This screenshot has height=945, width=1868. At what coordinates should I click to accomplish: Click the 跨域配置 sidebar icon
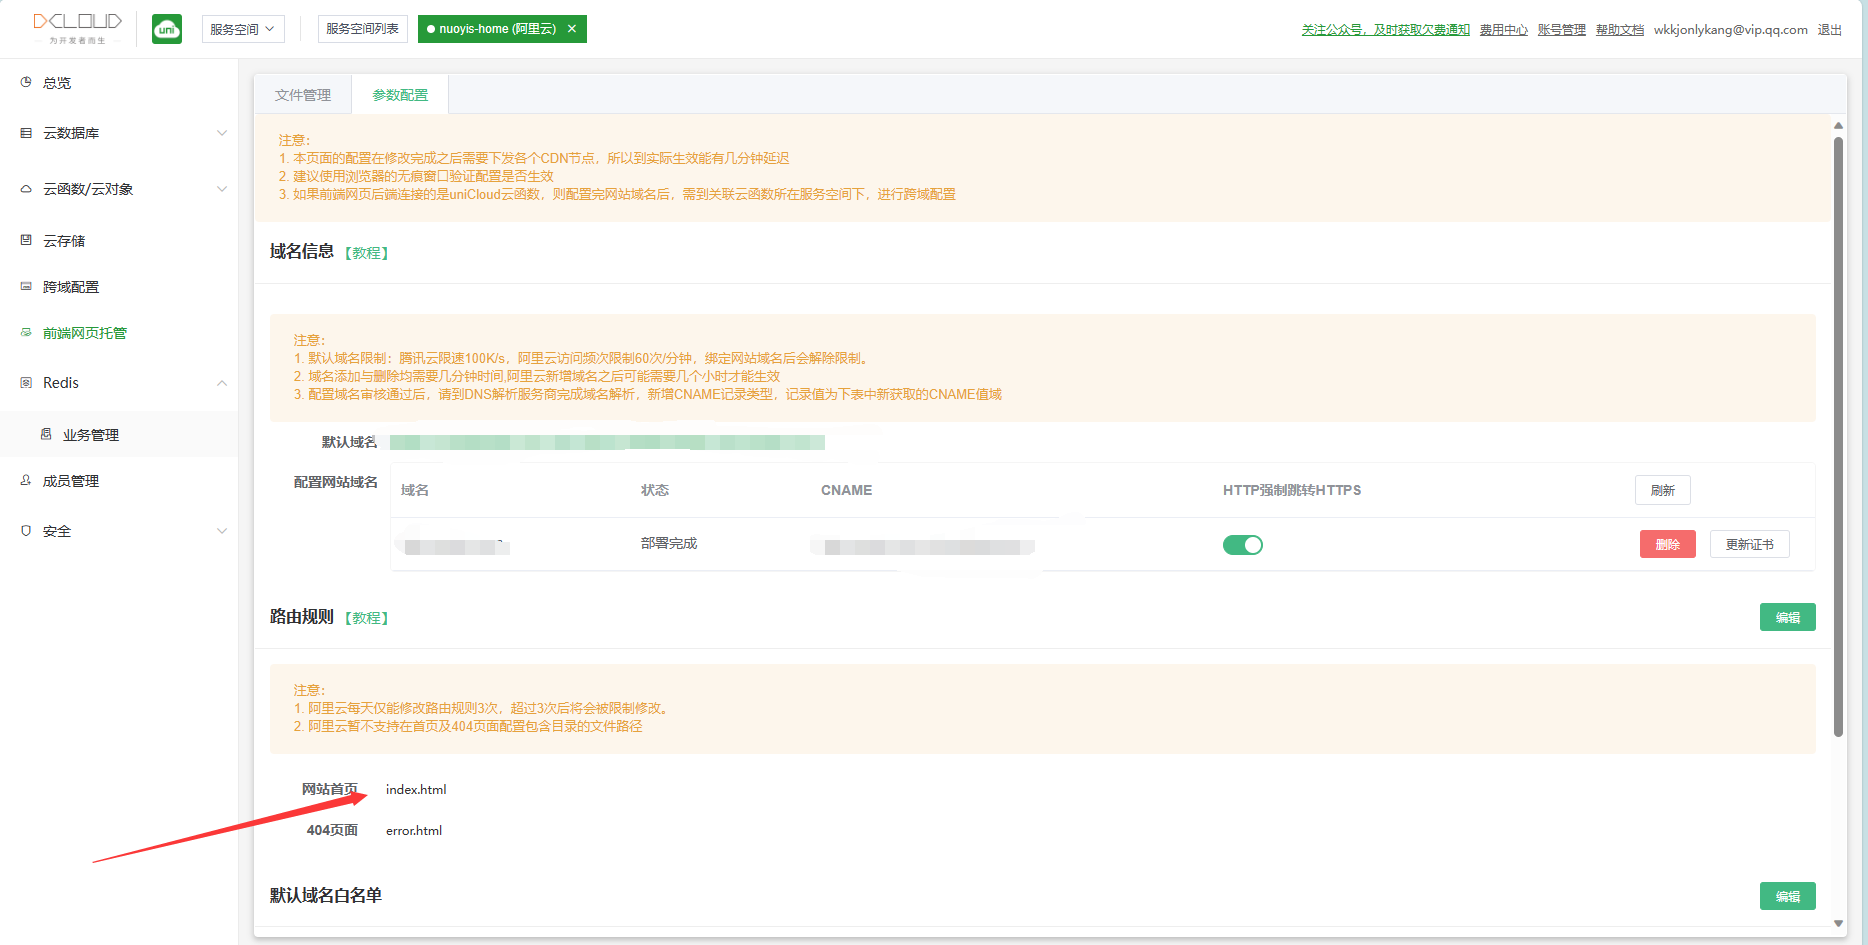26,287
